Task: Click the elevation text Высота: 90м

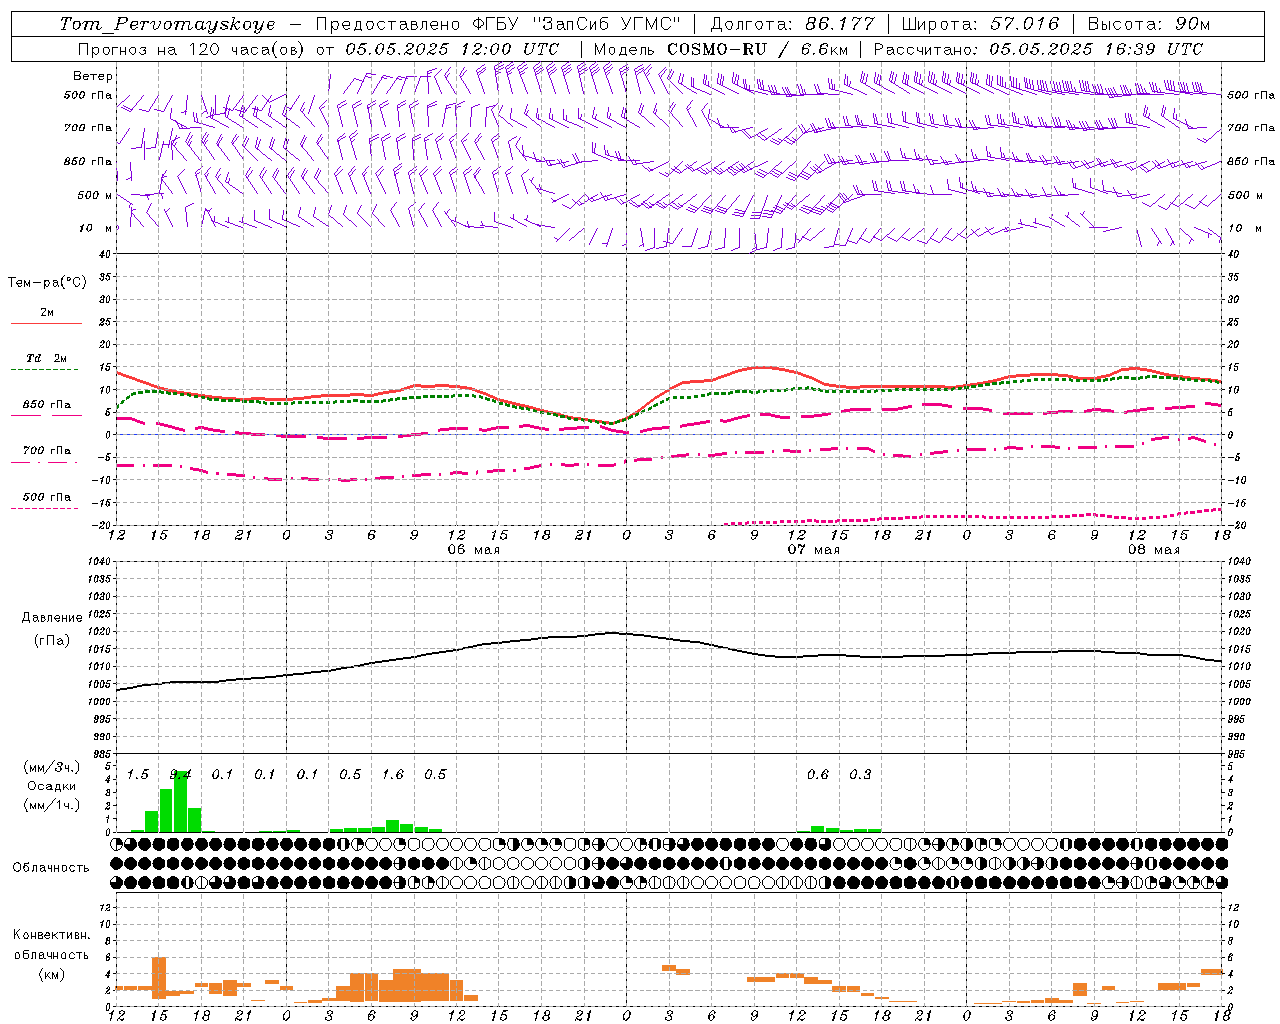Action: (x=1149, y=24)
